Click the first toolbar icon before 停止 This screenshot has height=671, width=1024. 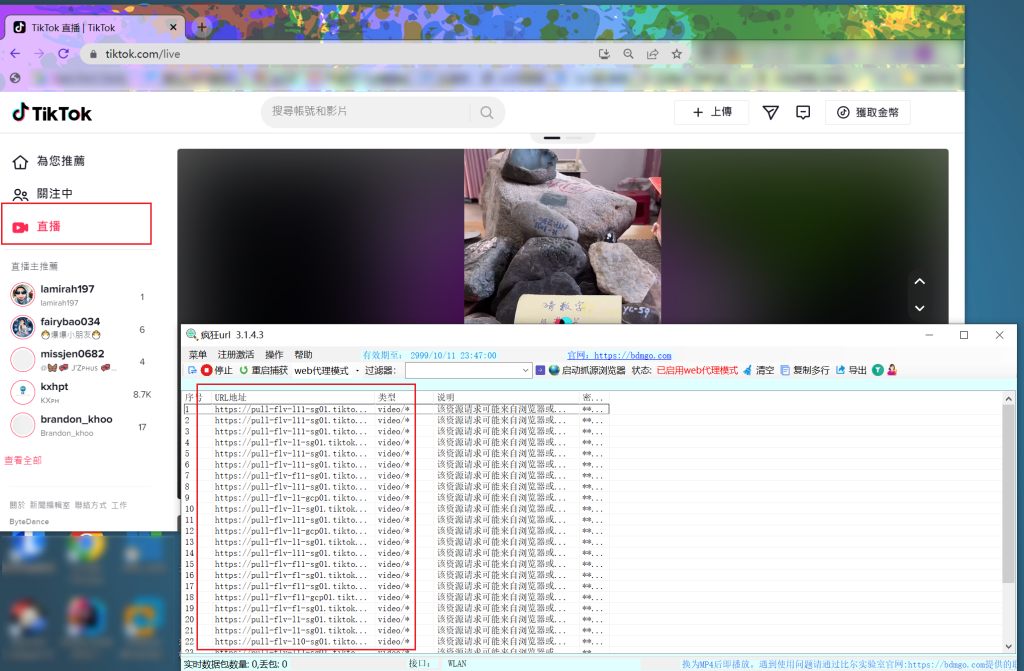192,370
